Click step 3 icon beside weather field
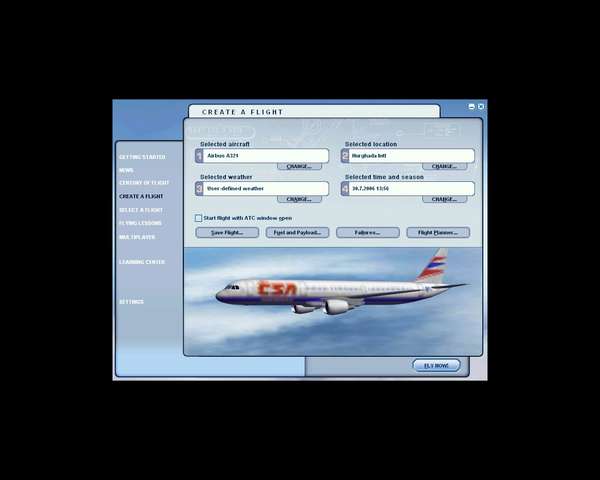 [199, 189]
